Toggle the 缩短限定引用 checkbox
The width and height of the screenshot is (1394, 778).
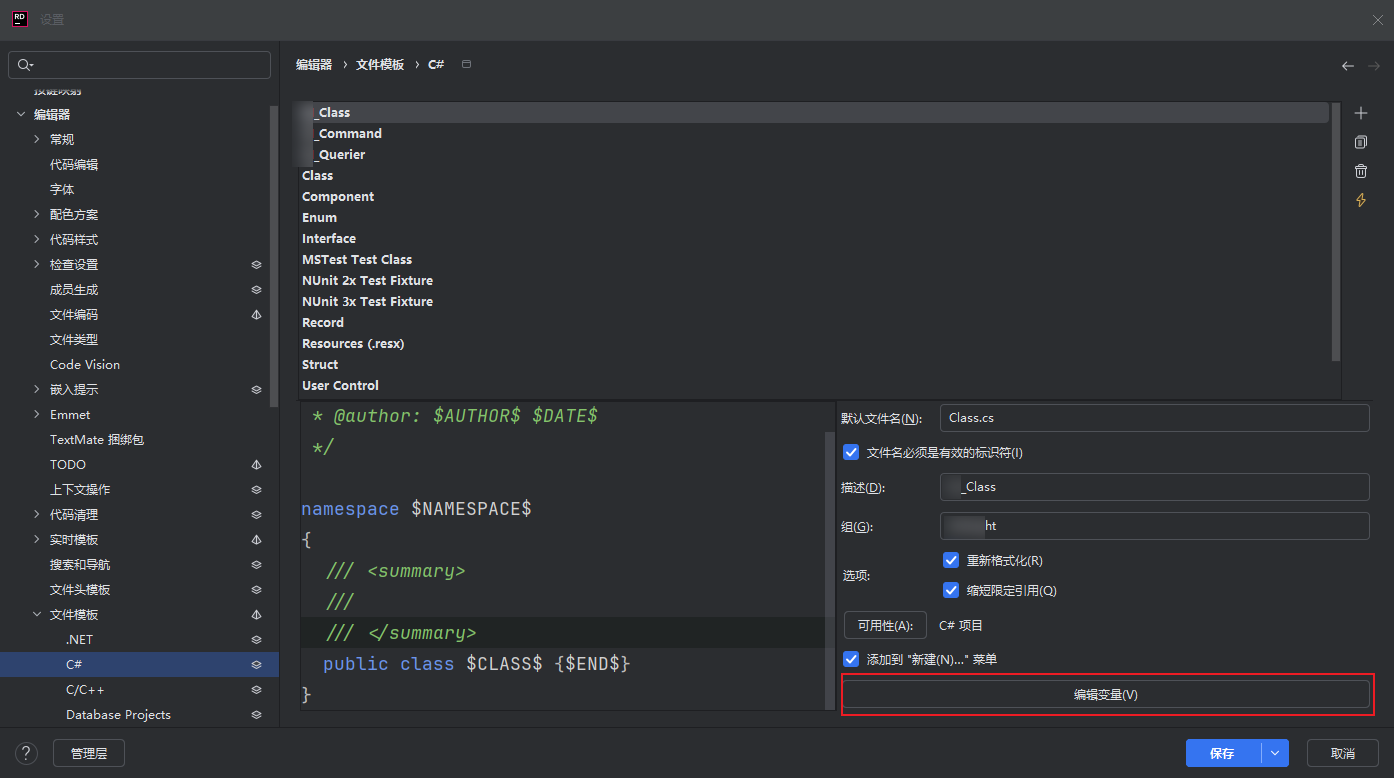coord(951,590)
